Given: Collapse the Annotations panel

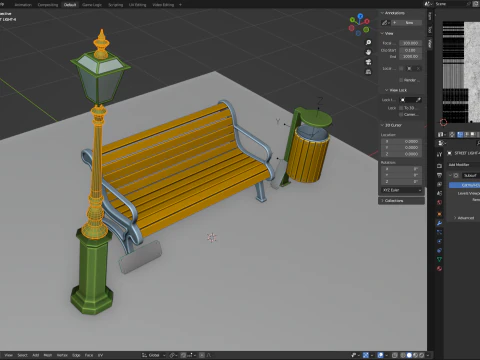Looking at the screenshot, I should pyautogui.click(x=382, y=13).
